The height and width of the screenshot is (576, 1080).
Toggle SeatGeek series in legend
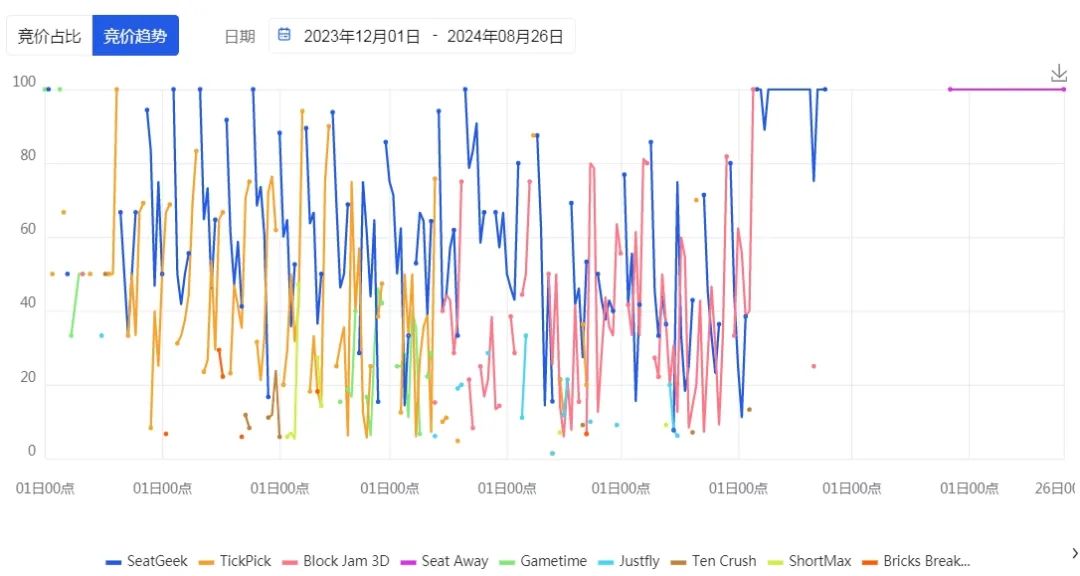[x=147, y=562]
